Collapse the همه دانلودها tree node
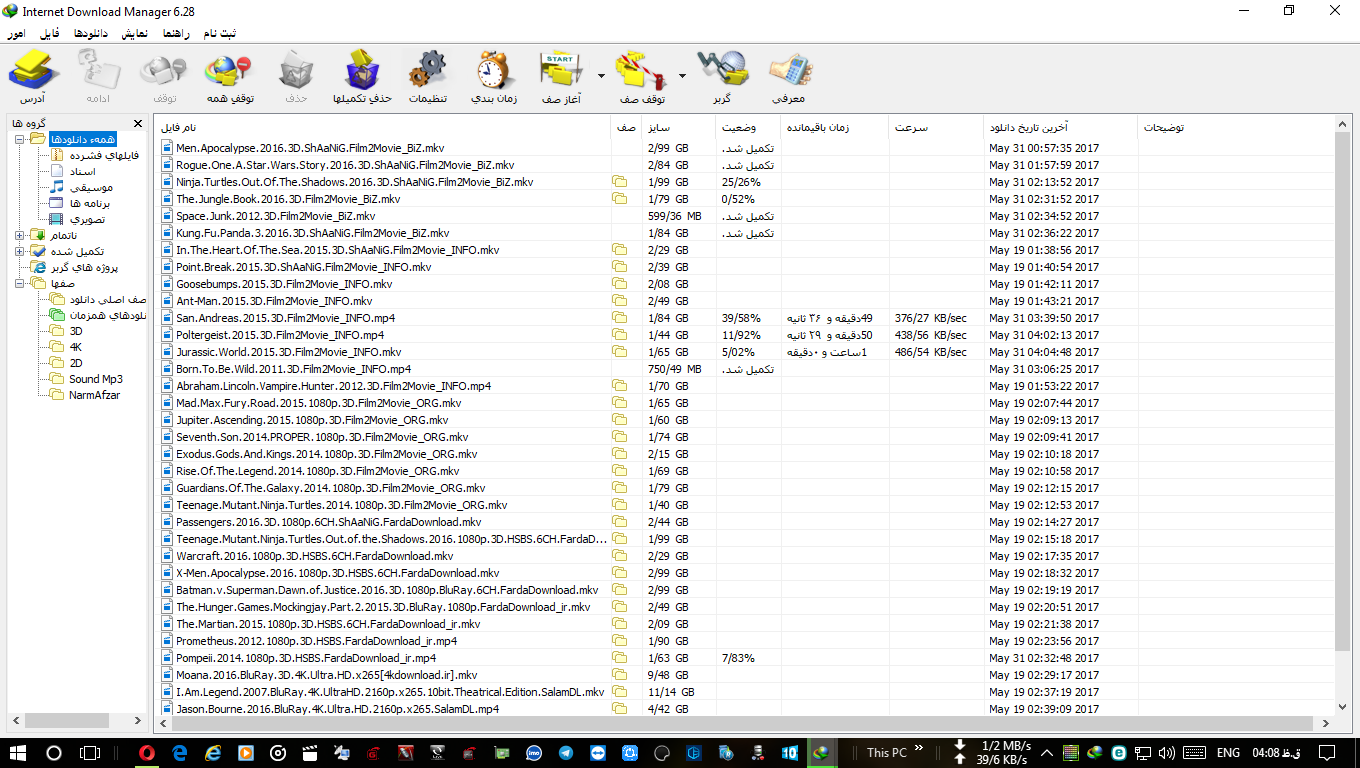1360x768 pixels. [20, 138]
